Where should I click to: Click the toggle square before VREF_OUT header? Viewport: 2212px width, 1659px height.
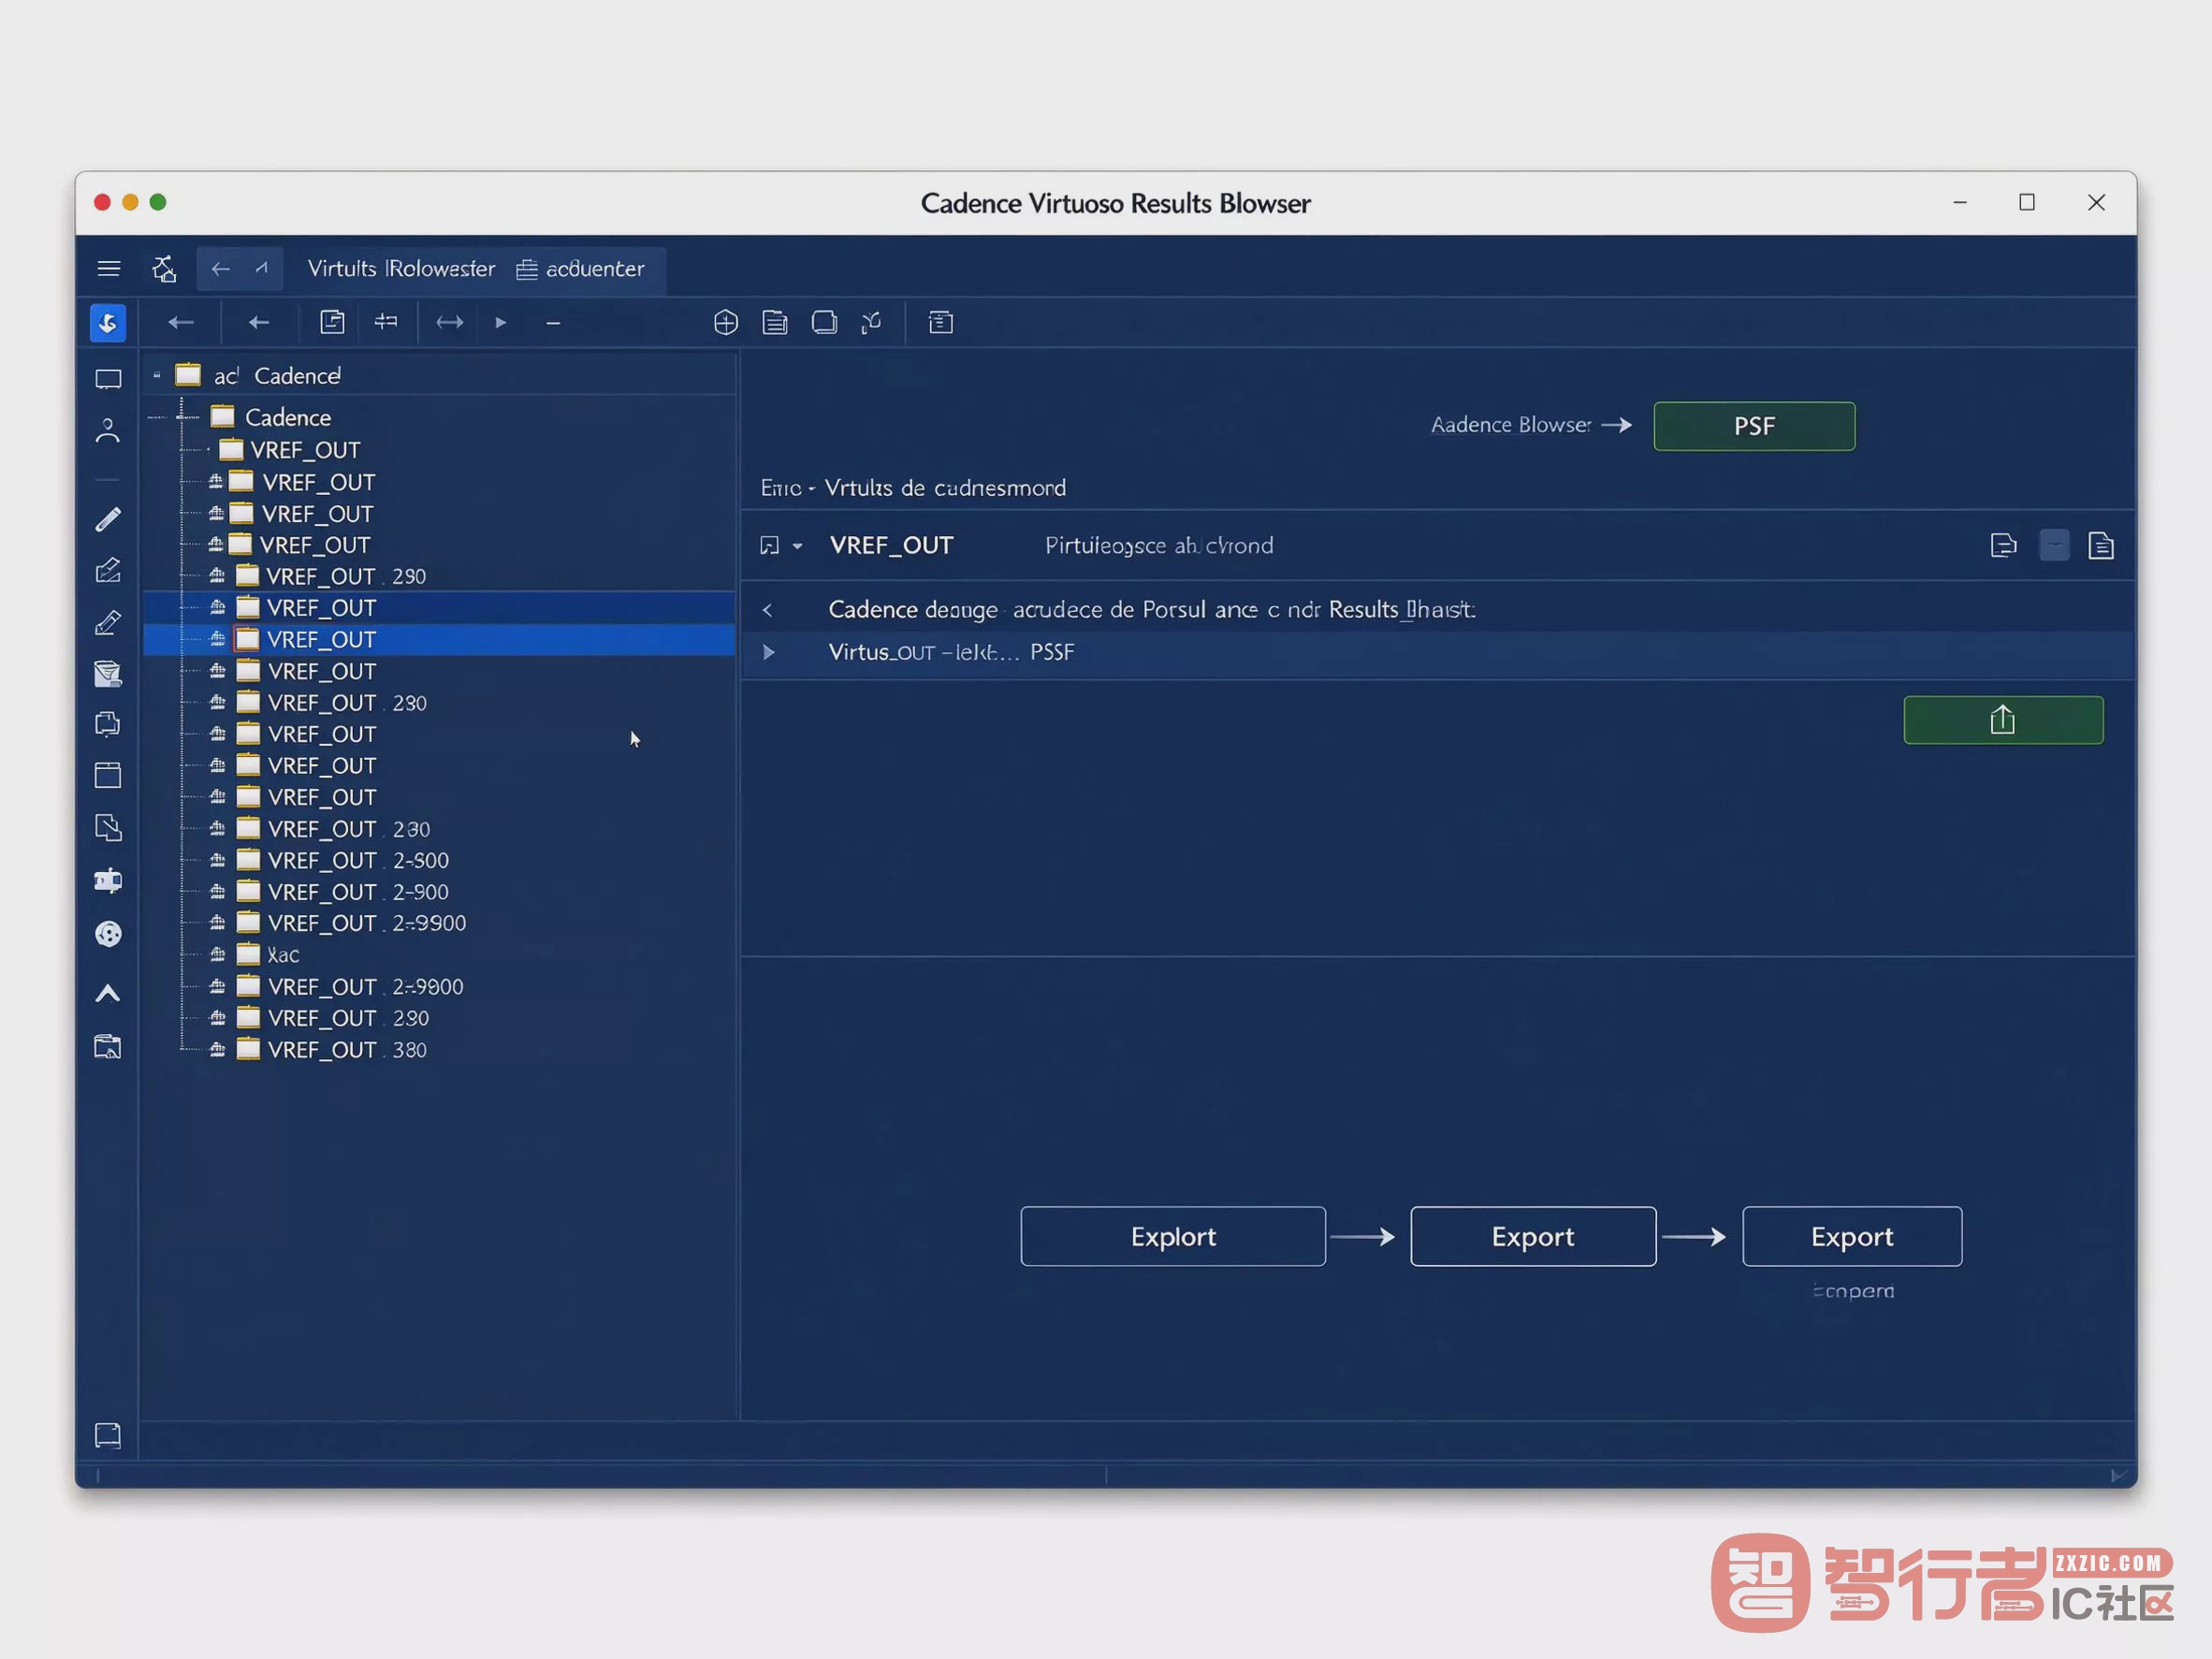pos(769,546)
